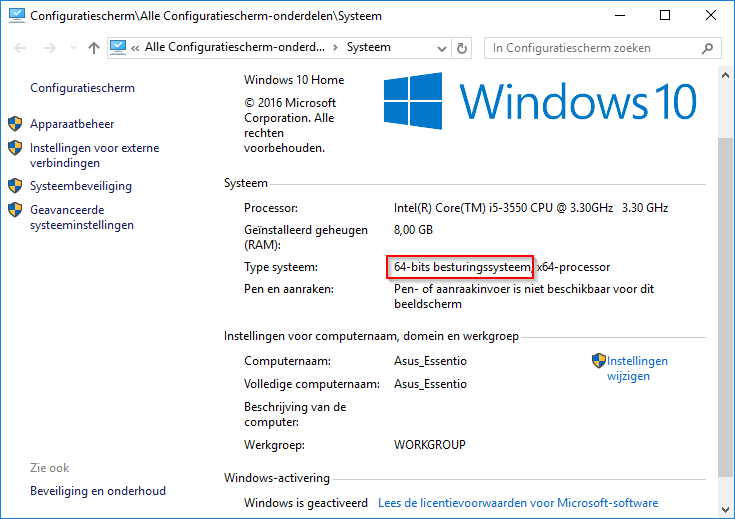Open 'Apparaatbeheer' link
735x519 pixels.
pos(72,124)
